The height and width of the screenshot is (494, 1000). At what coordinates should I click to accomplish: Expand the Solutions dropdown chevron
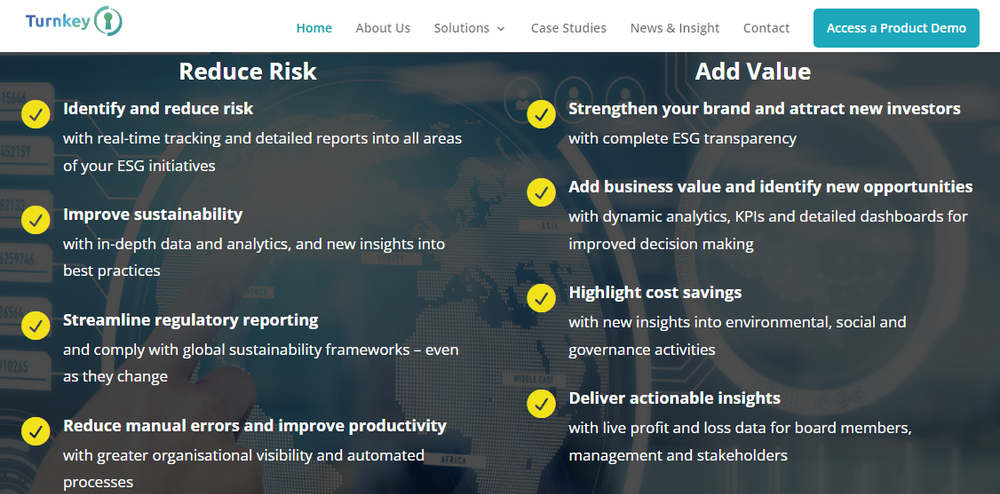[x=501, y=29]
